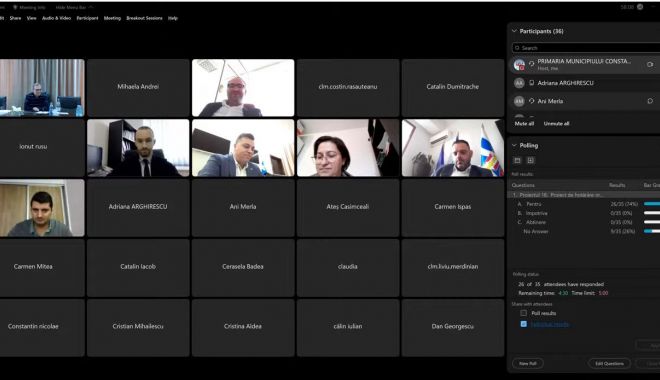The width and height of the screenshot is (660, 380).
Task: Select the Cristina Aldea tile
Action: coord(243,327)
